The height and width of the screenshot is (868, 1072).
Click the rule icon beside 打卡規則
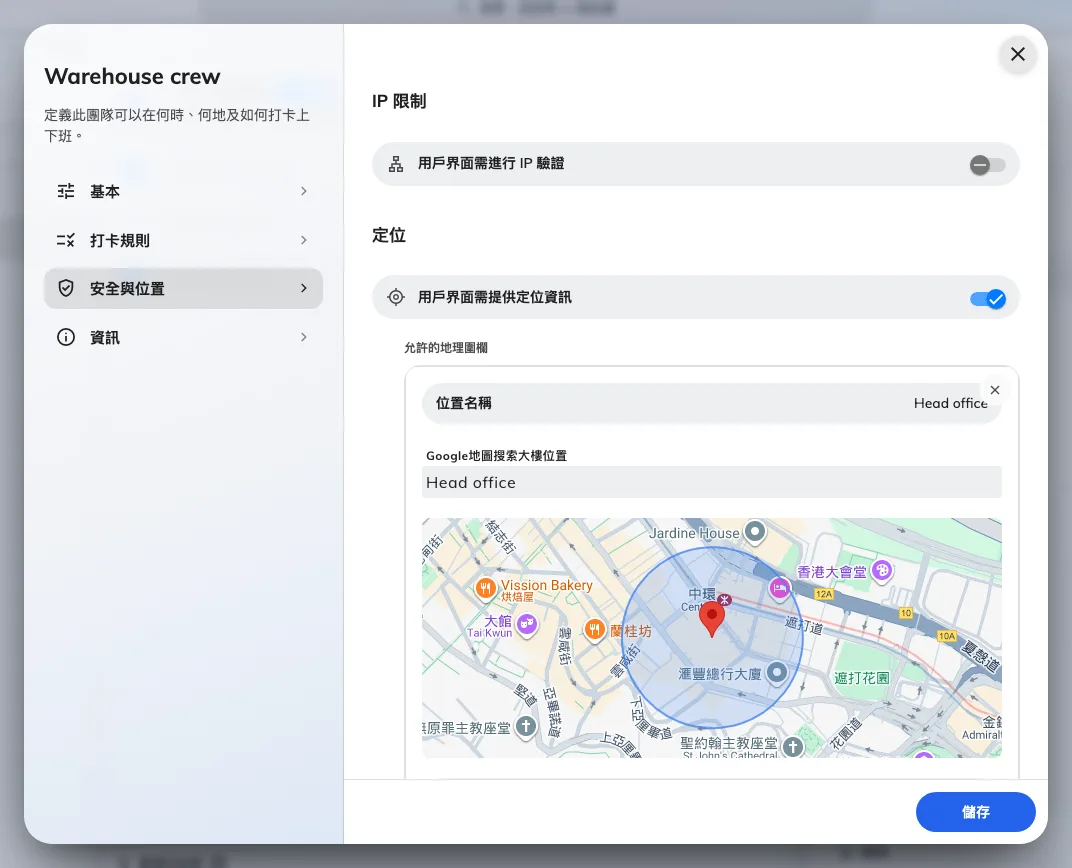coord(66,240)
